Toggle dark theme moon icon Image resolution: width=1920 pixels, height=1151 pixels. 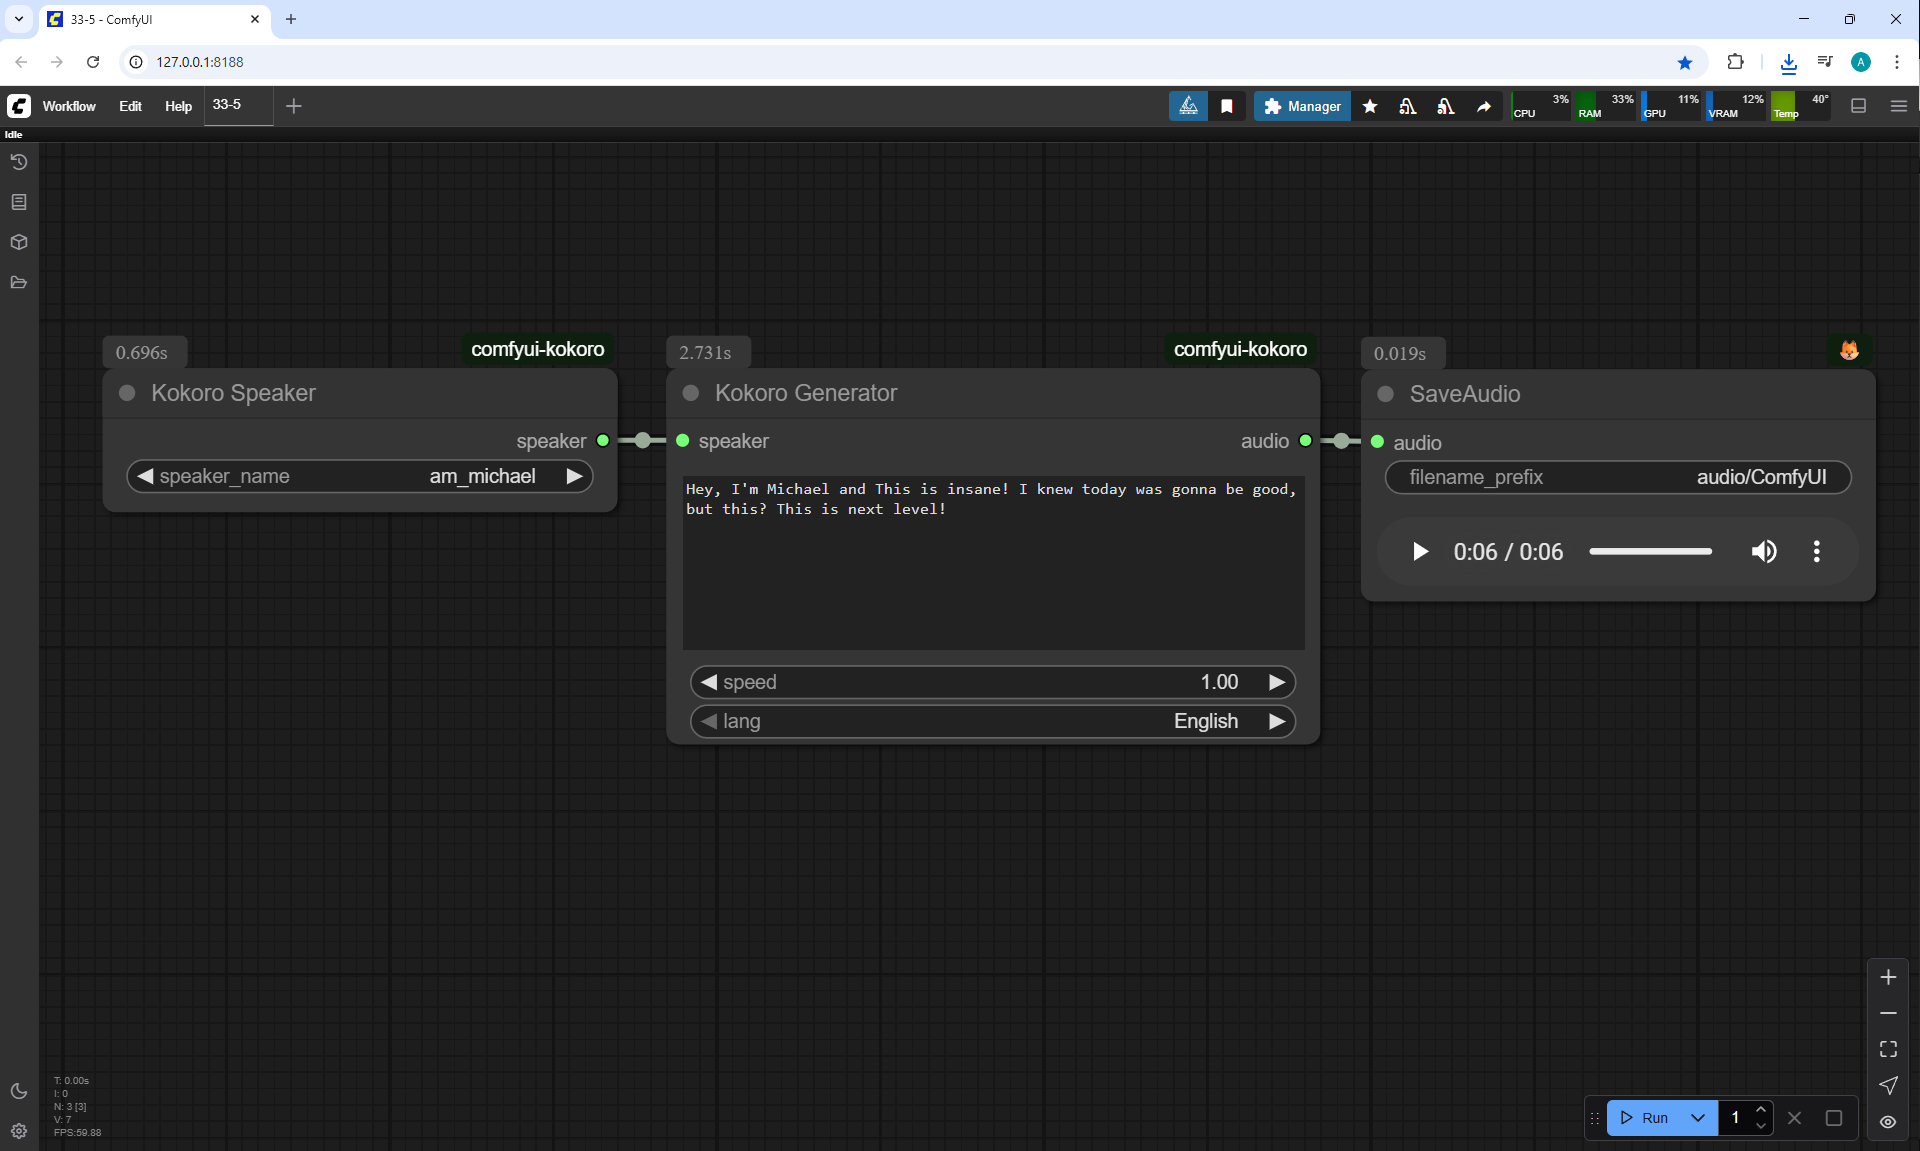tap(19, 1091)
